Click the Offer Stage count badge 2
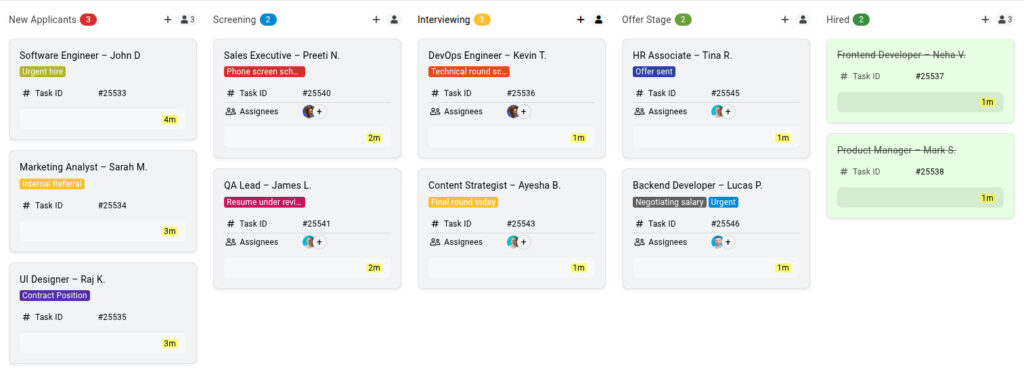 coord(683,20)
